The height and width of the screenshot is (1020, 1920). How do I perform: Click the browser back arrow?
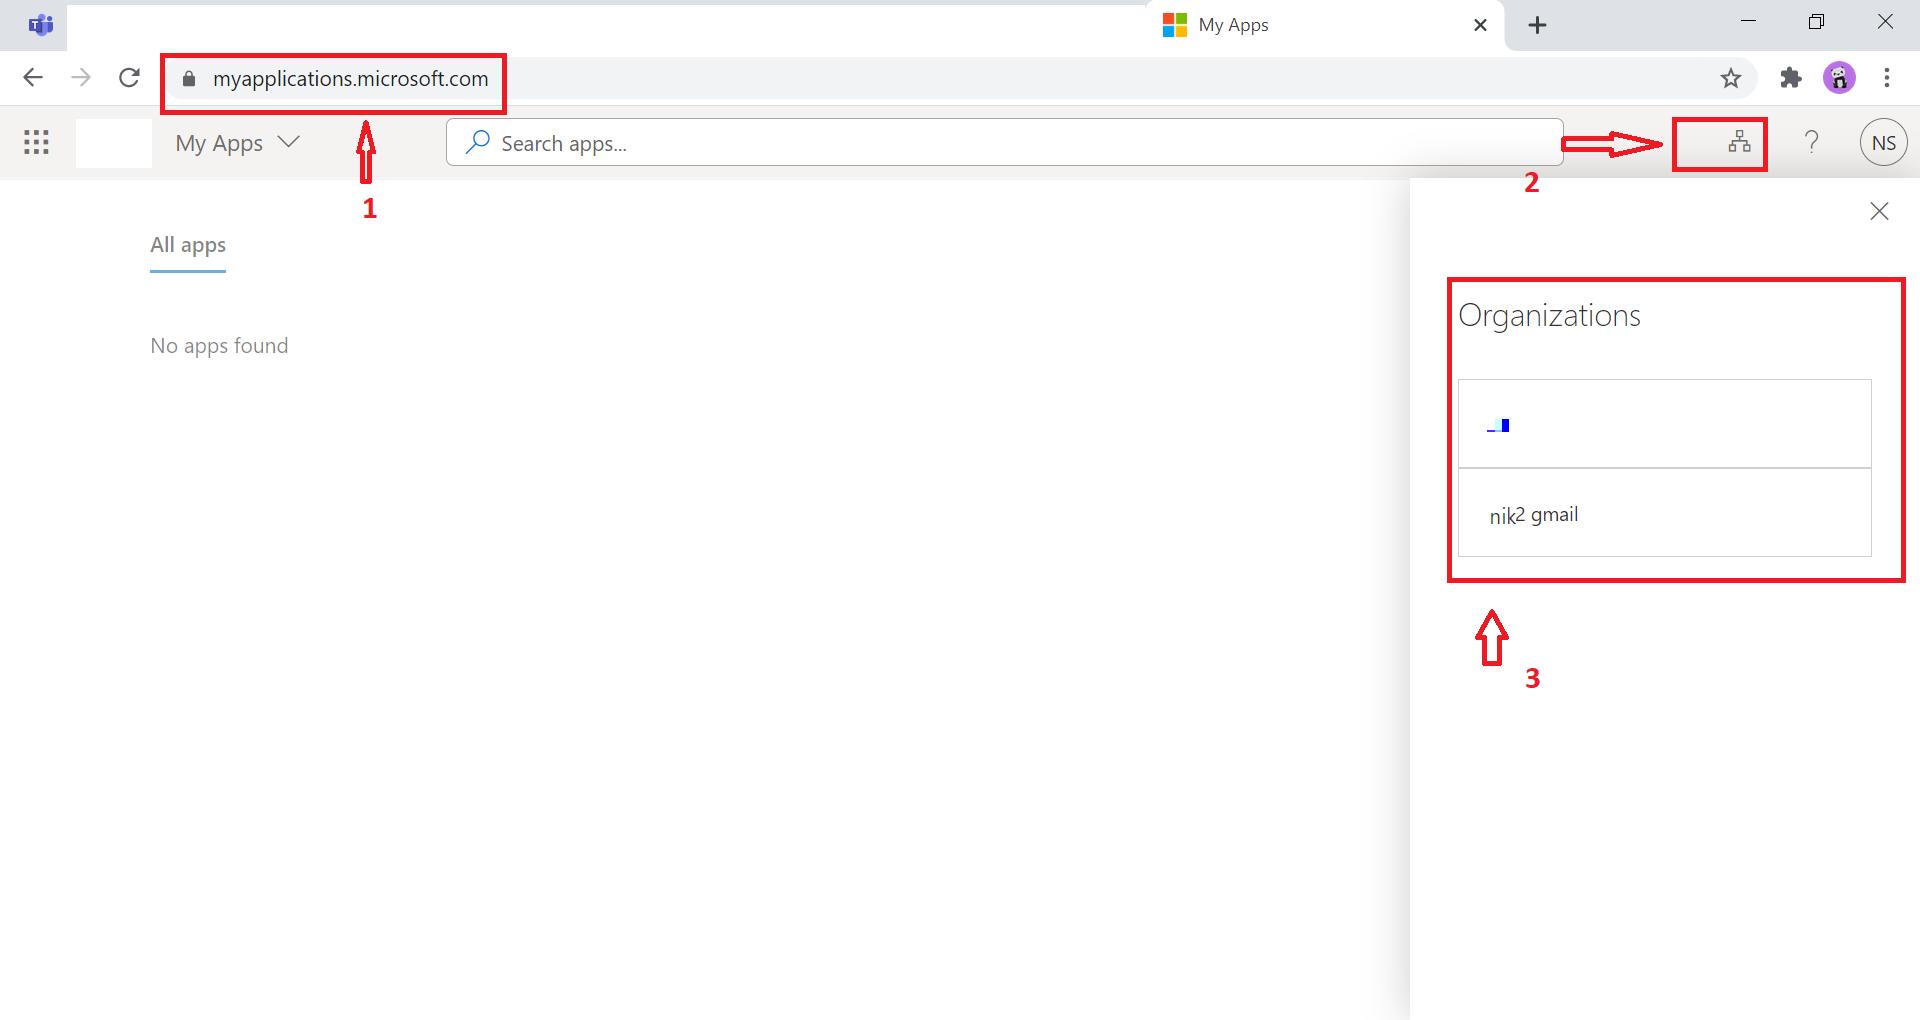[x=33, y=78]
